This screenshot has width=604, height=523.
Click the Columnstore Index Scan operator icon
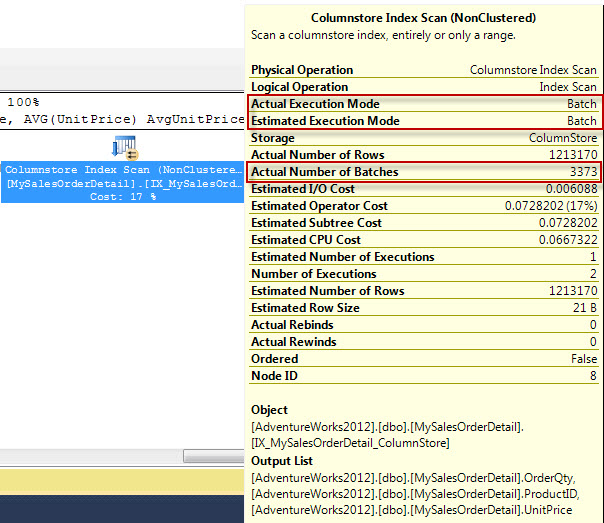[125, 148]
